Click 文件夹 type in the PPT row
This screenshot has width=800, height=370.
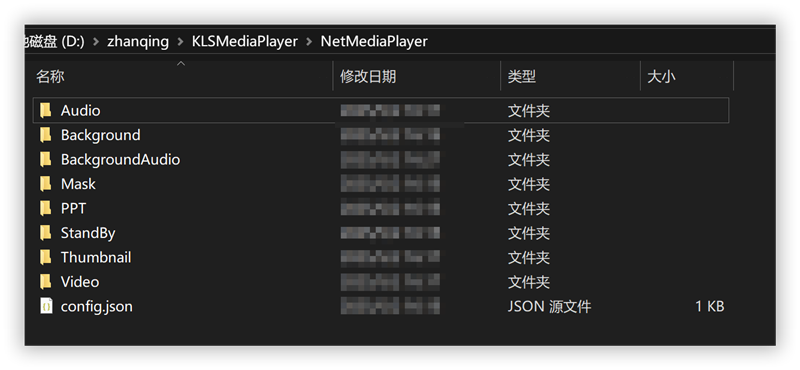[x=529, y=209]
